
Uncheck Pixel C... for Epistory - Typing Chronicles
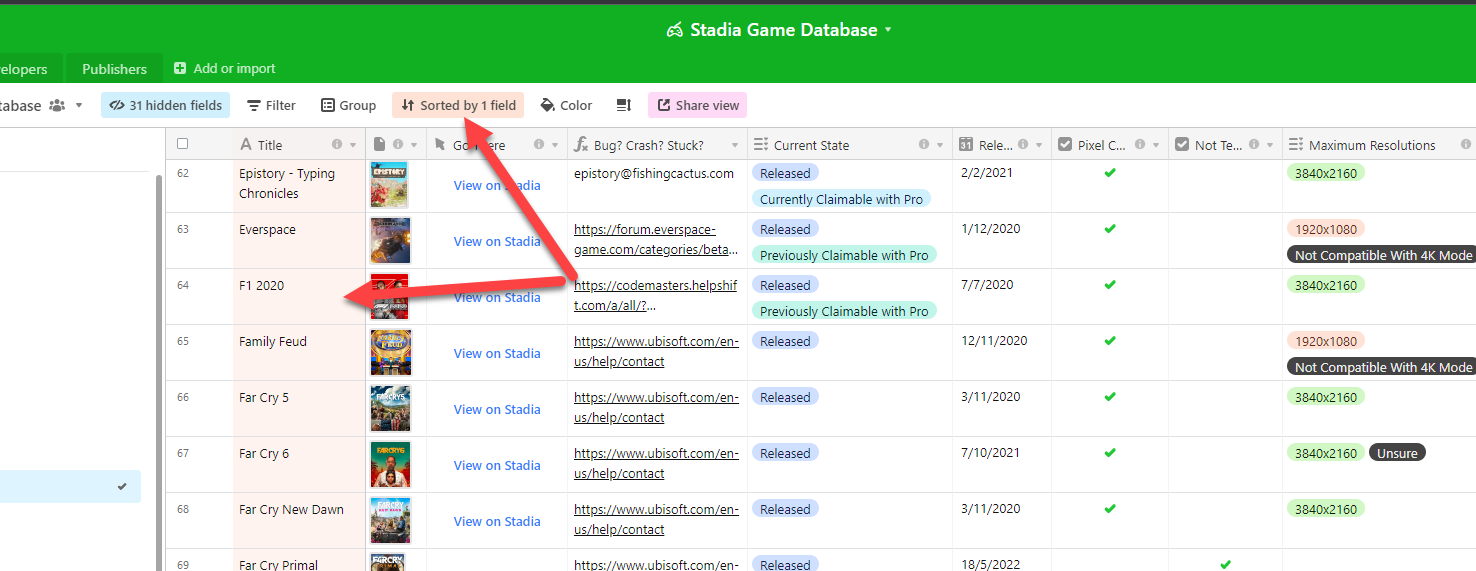(x=1110, y=173)
